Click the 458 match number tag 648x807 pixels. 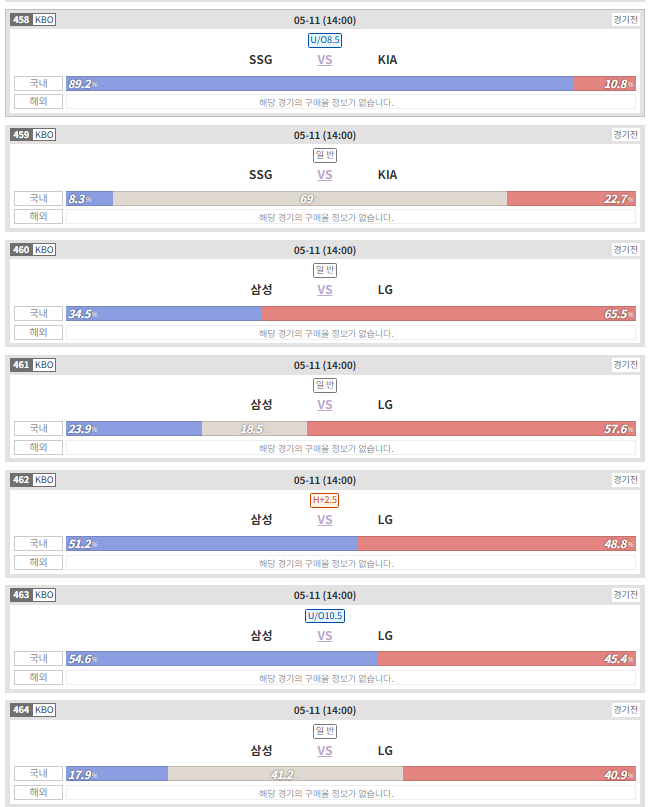pyautogui.click(x=21, y=20)
